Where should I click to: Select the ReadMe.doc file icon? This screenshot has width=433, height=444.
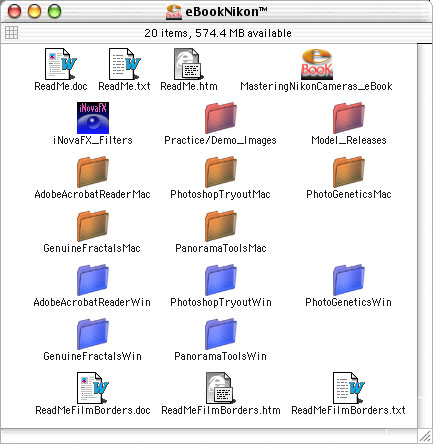[x=61, y=64]
